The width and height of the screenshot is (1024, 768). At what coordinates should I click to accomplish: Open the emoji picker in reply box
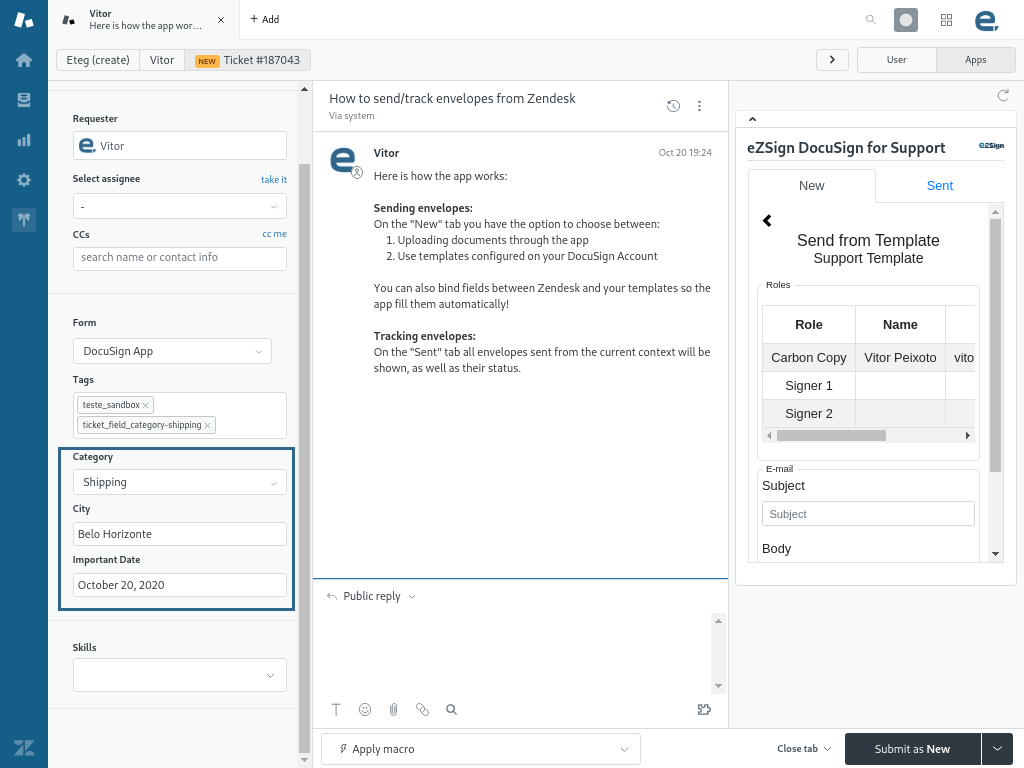tap(365, 709)
